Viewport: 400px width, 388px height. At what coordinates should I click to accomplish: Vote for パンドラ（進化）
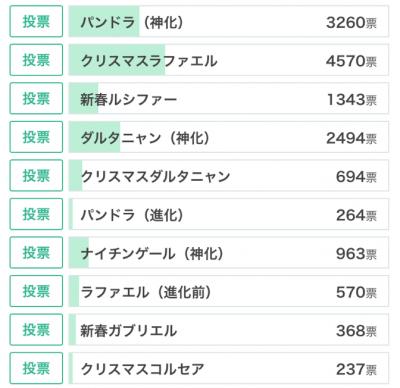36,214
